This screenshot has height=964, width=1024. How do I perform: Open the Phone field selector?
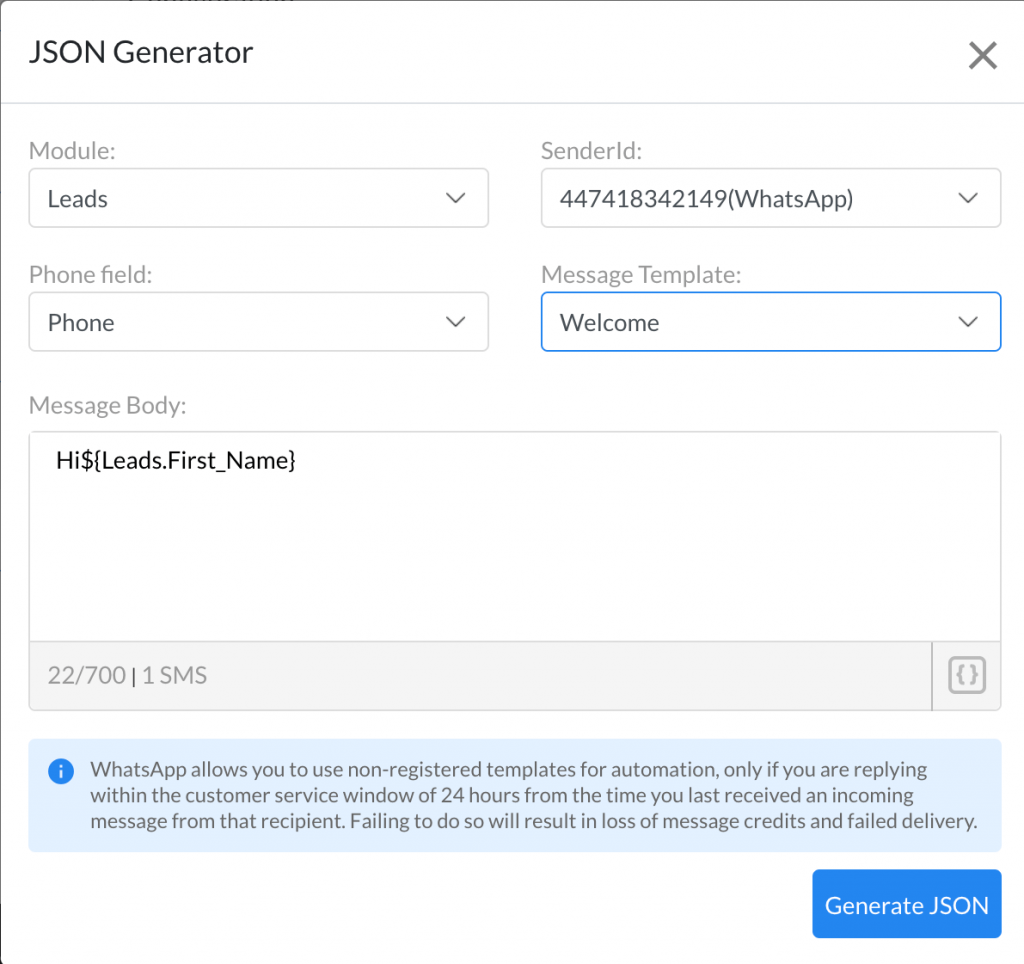pyautogui.click(x=258, y=322)
